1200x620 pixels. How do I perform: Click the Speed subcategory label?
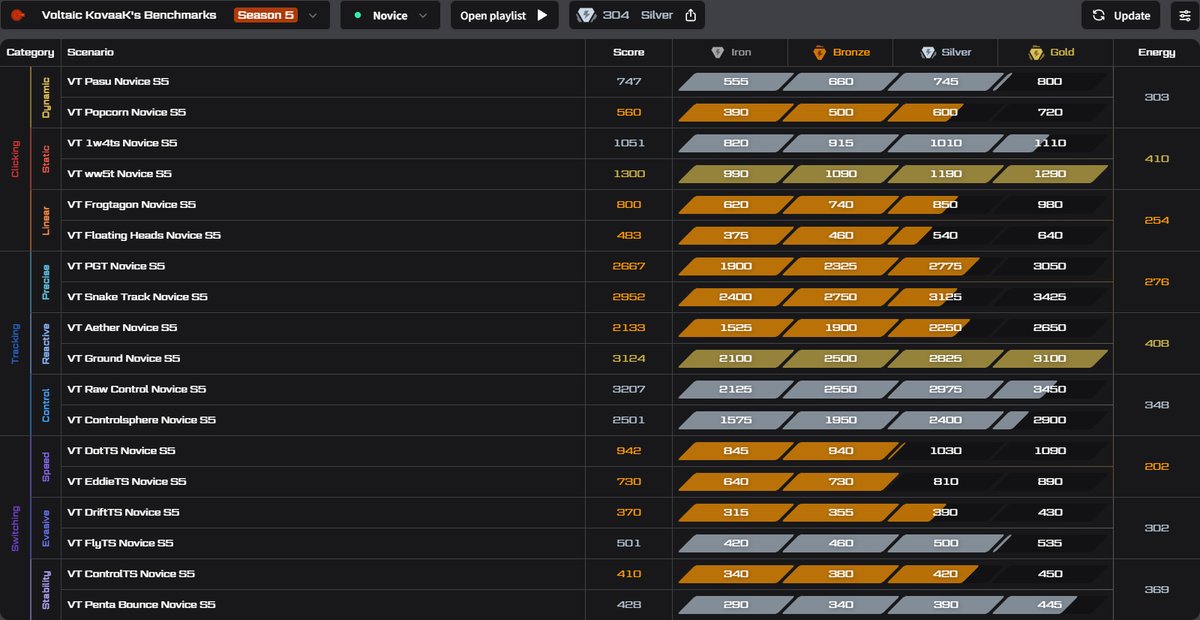click(x=46, y=466)
